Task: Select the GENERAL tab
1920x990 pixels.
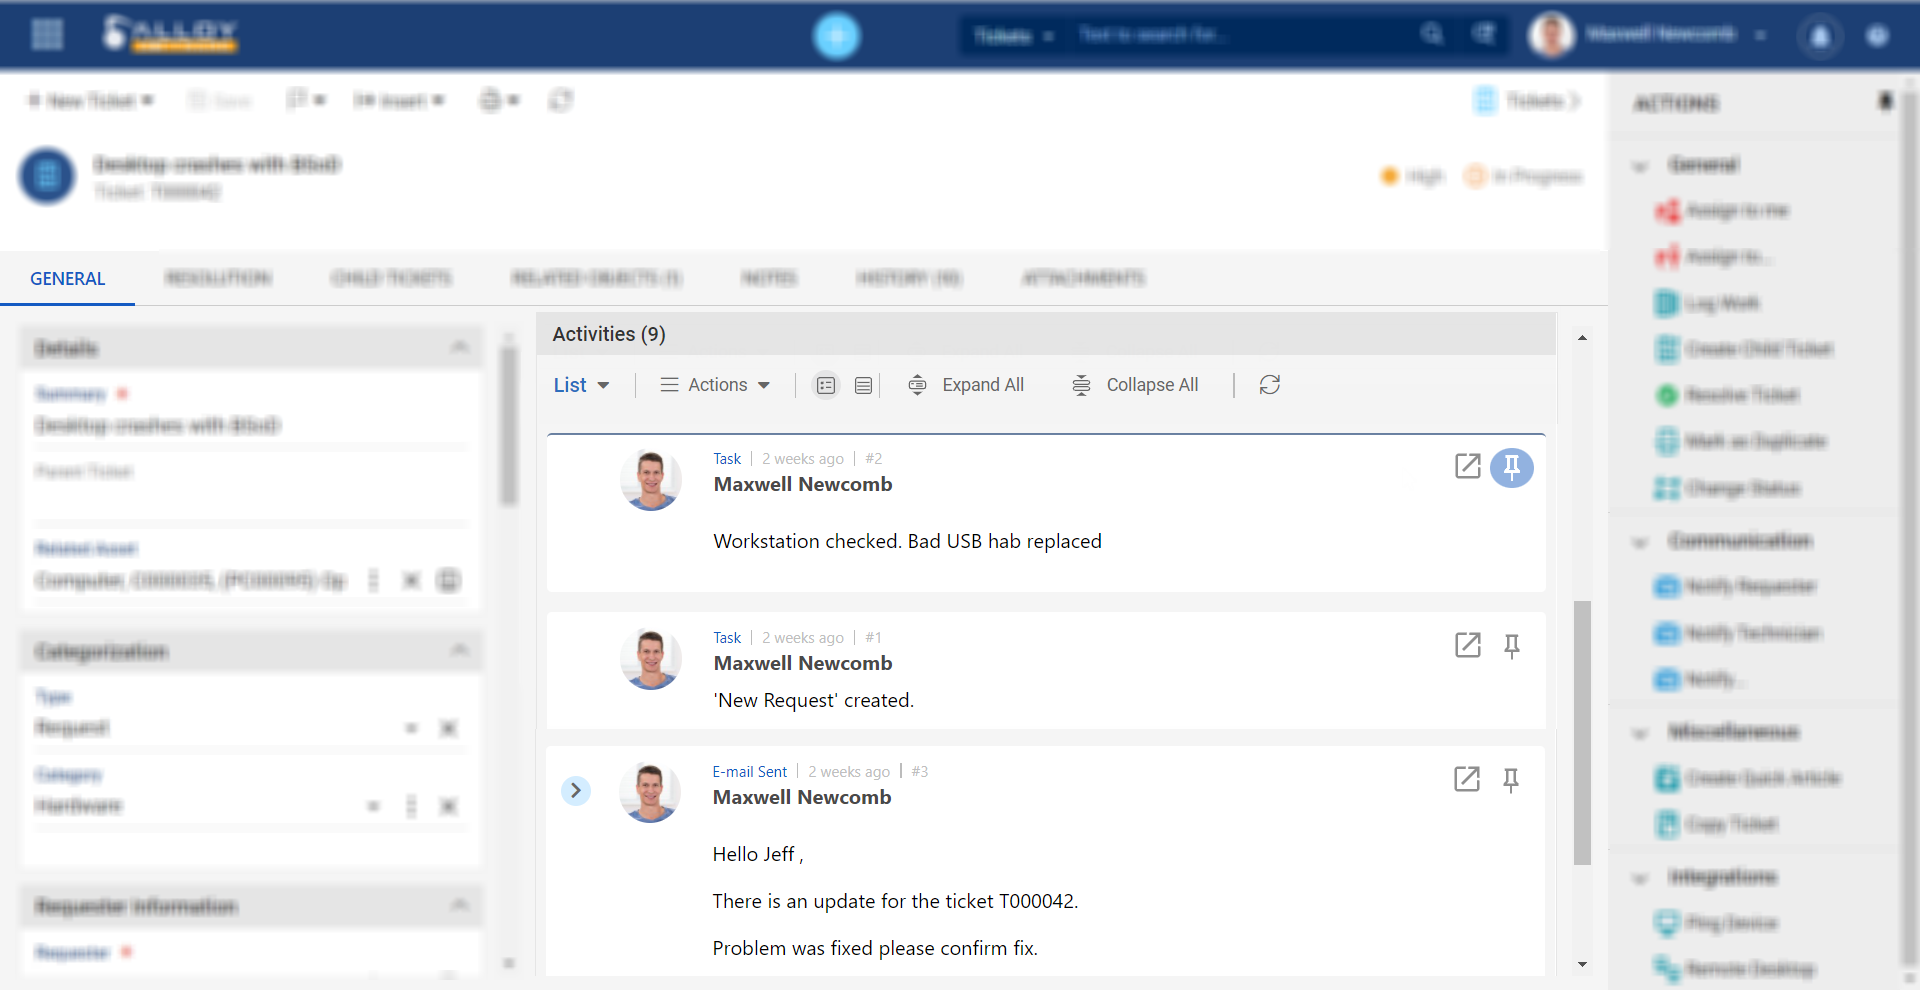Action: tap(67, 279)
